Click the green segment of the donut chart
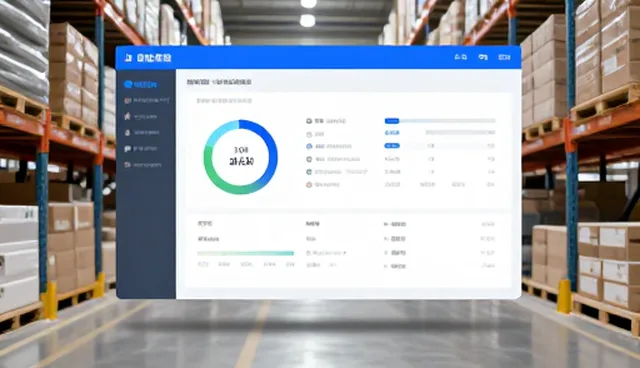The width and height of the screenshot is (640, 368). (x=222, y=182)
